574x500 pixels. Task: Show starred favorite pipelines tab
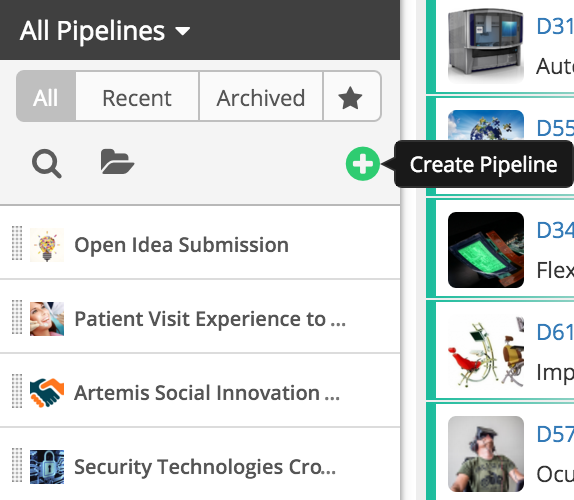351,97
